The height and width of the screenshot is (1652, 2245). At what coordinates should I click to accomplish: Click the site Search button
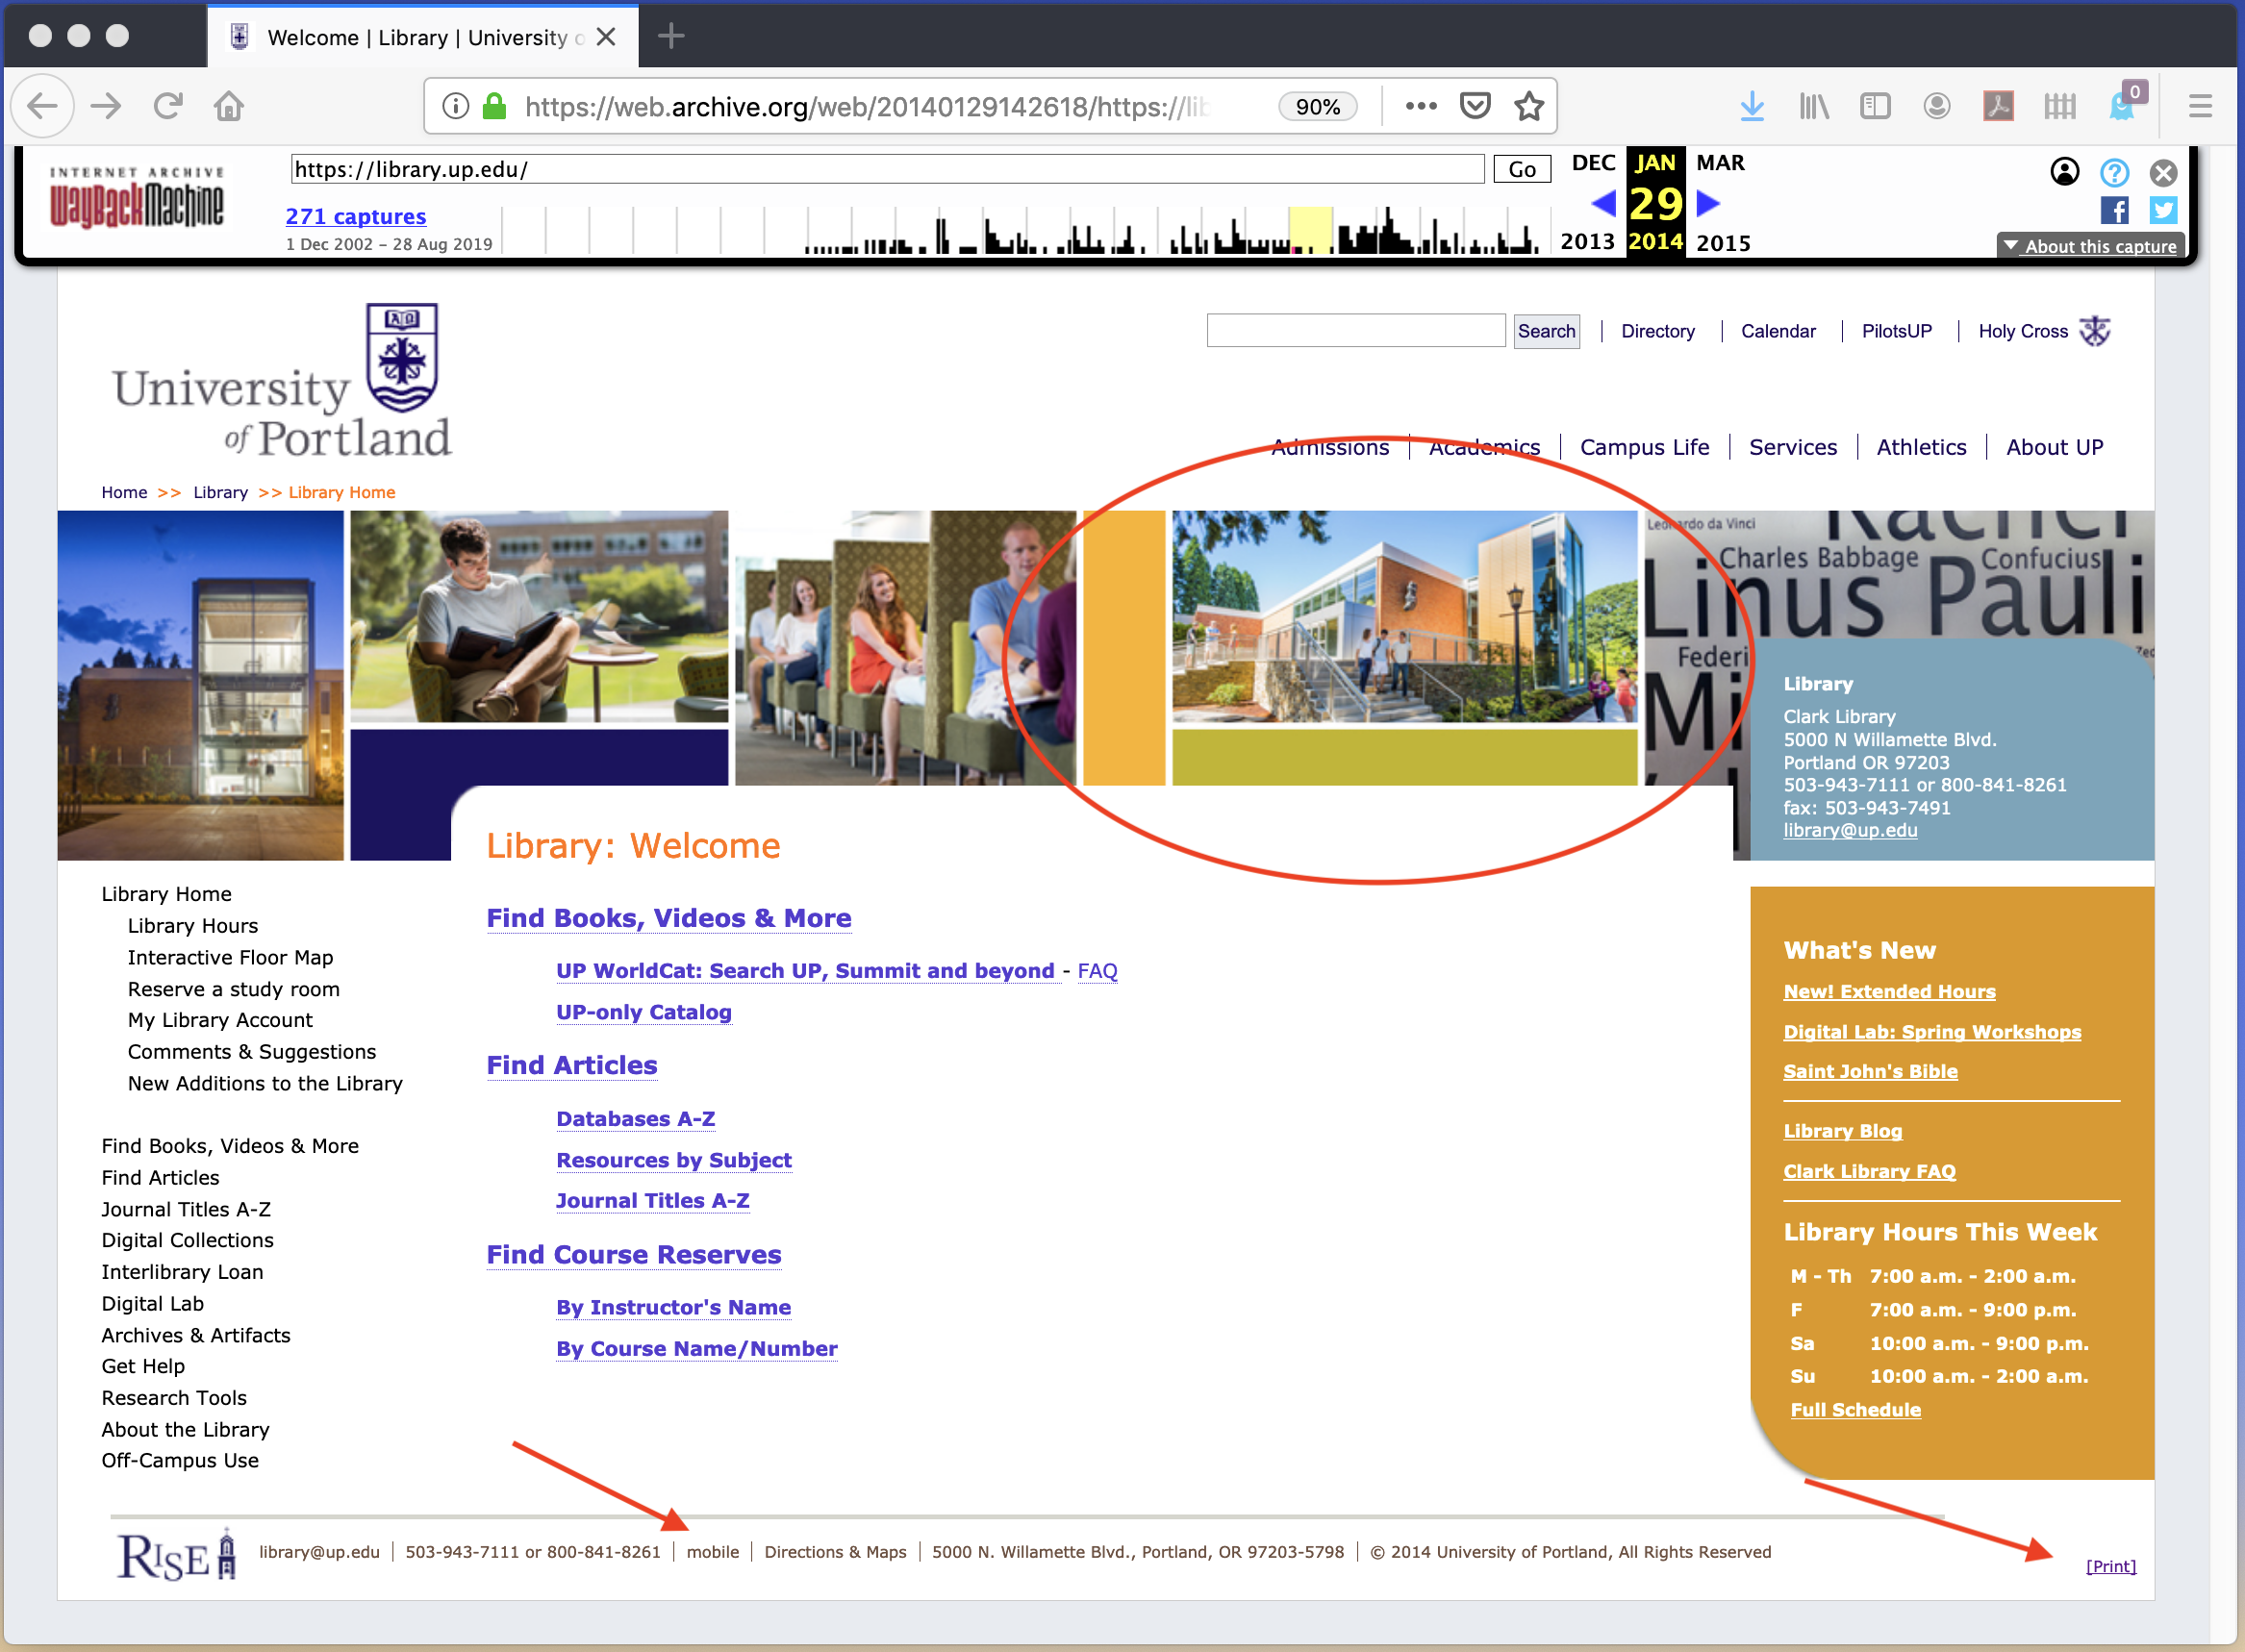point(1546,331)
